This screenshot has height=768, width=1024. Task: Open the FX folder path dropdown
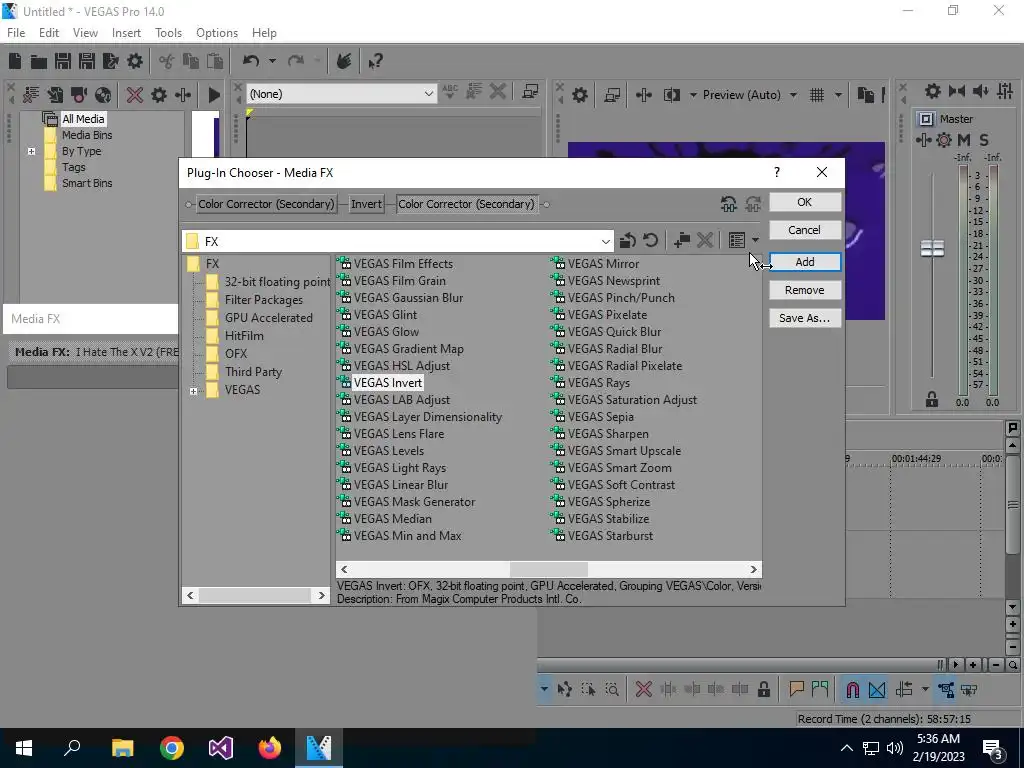605,242
